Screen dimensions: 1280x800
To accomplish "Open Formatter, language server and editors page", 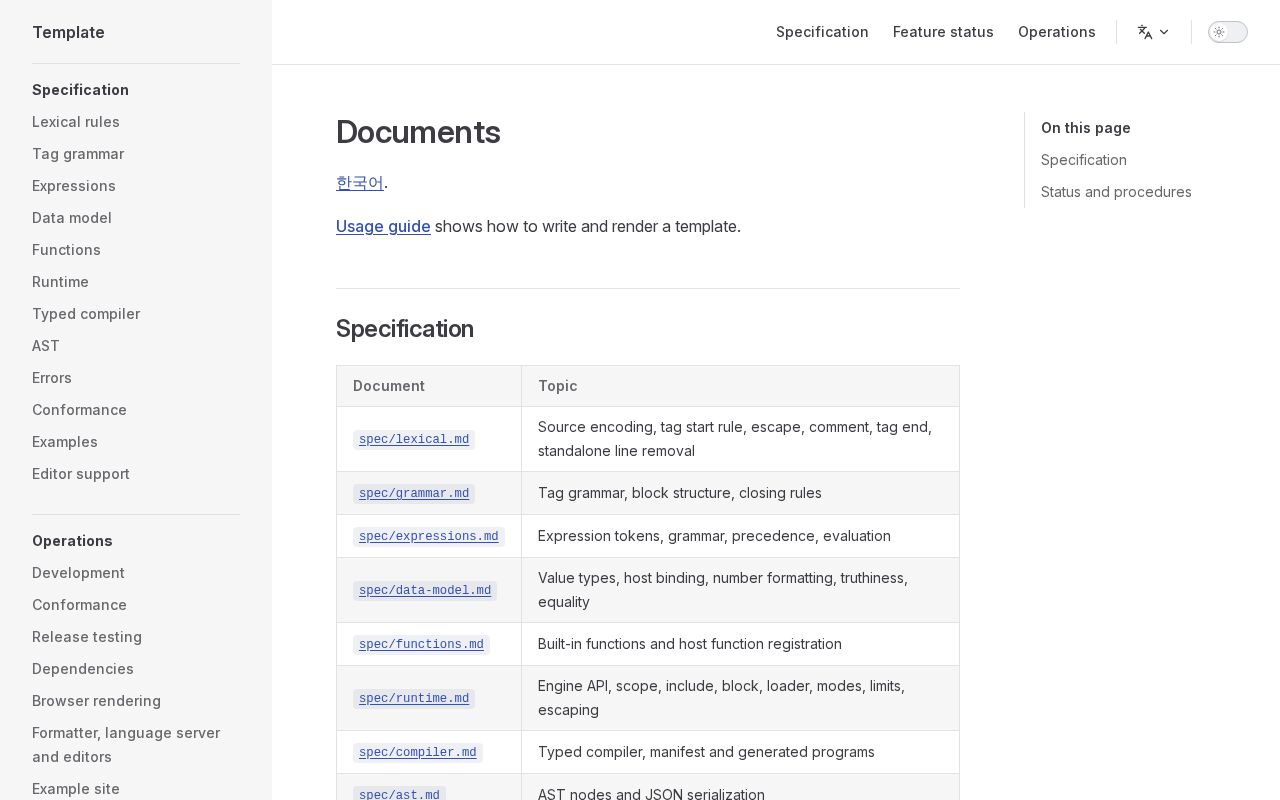I will point(126,745).
